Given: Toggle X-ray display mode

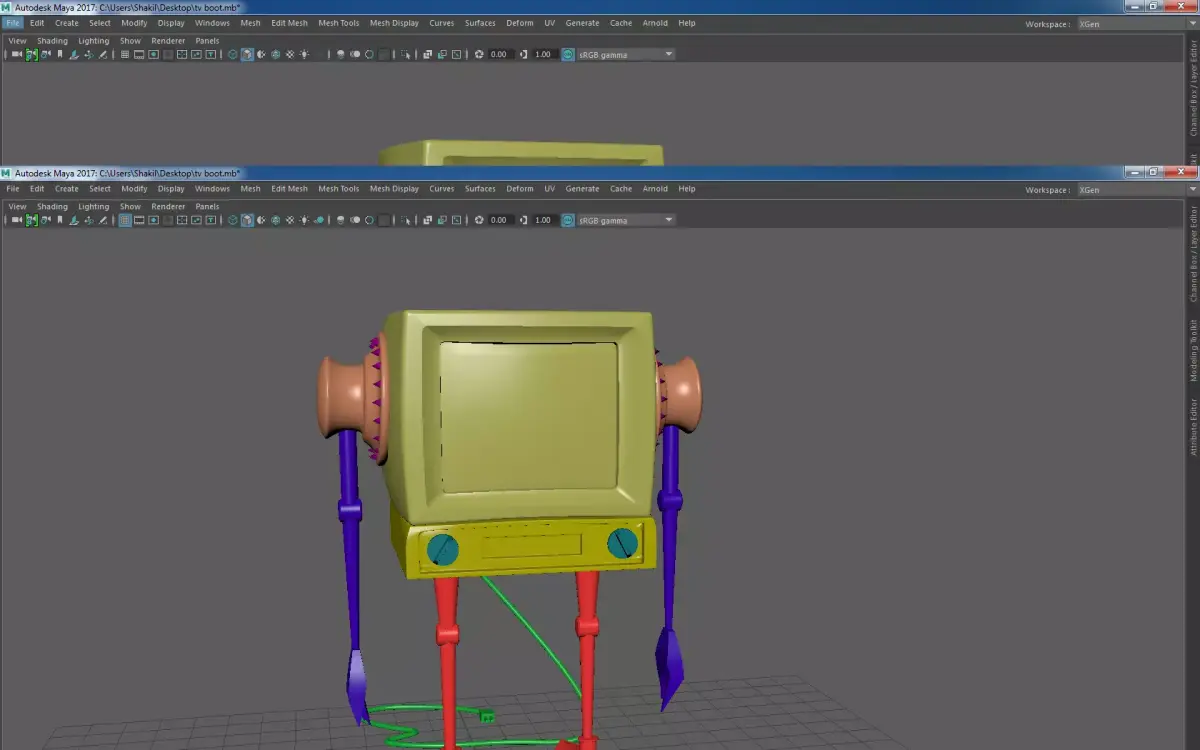Looking at the screenshot, I should coord(340,220).
